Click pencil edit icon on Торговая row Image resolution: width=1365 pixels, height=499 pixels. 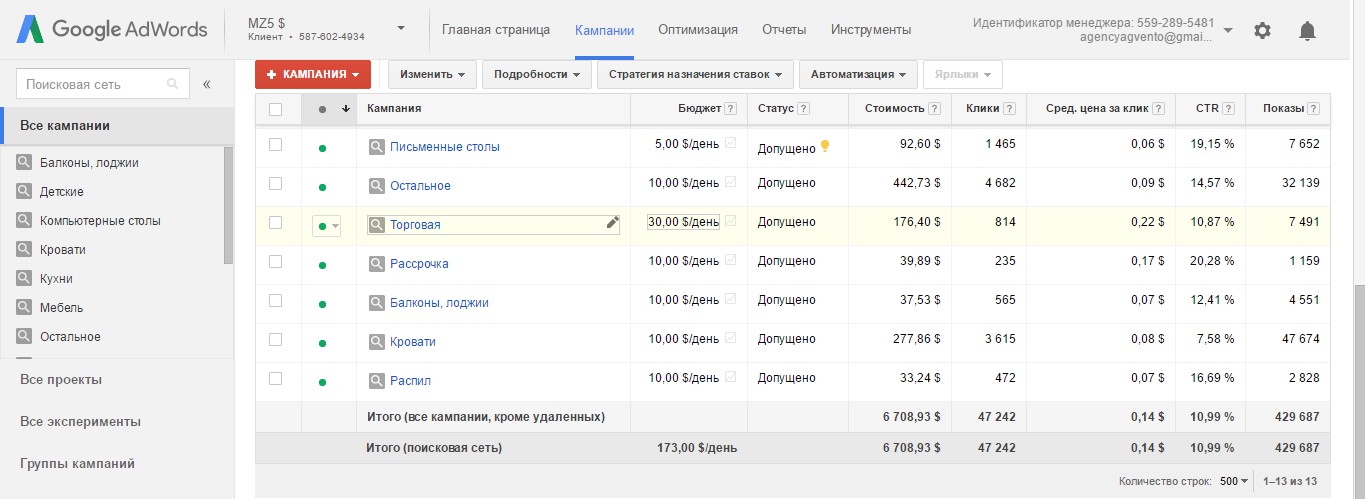(612, 223)
